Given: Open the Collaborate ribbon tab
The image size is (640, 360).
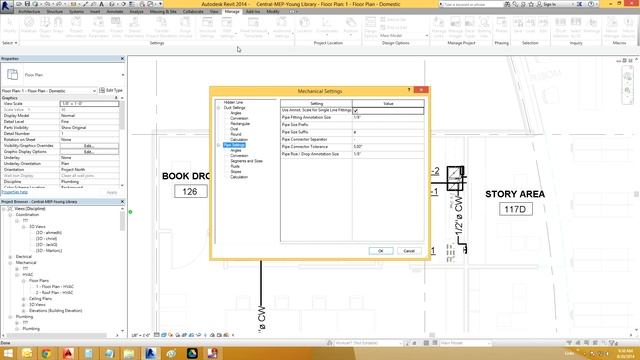Looking at the screenshot, I should tap(193, 11).
